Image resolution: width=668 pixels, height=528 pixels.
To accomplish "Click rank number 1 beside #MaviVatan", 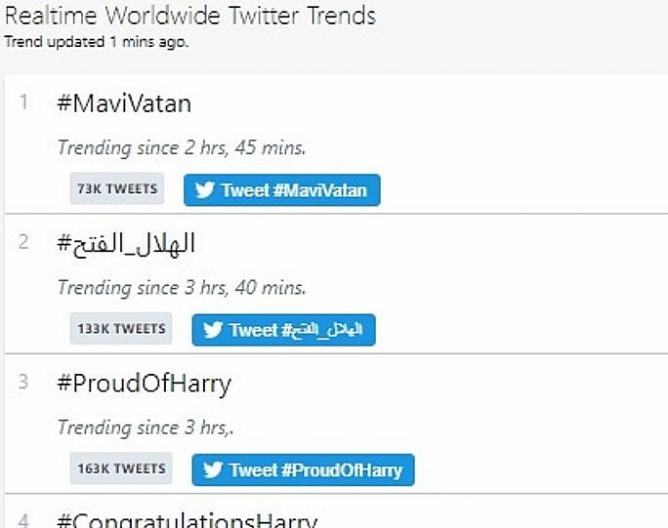I will click(x=23, y=102).
